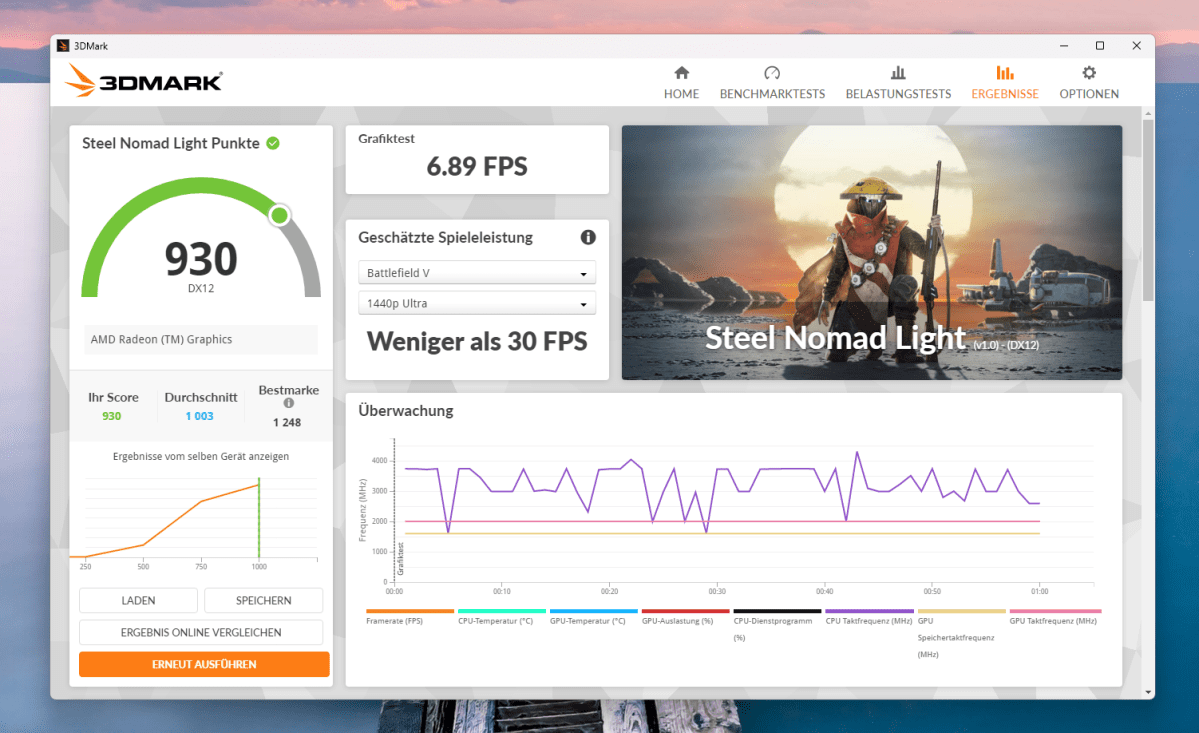Screen dimensions: 1199x733
Task: Click ERGEBNIS ONLINE VERGLEICHEN button
Action: point(201,633)
